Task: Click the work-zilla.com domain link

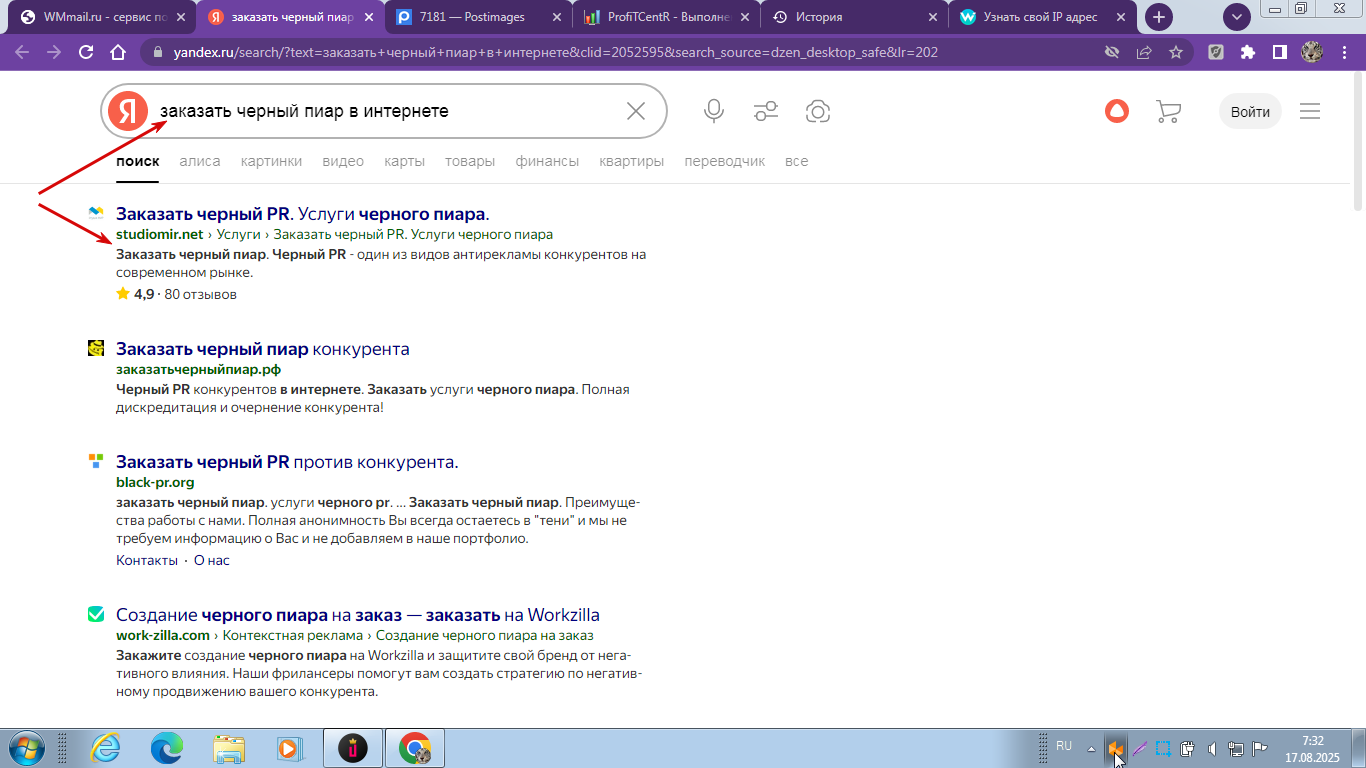Action: [163, 636]
